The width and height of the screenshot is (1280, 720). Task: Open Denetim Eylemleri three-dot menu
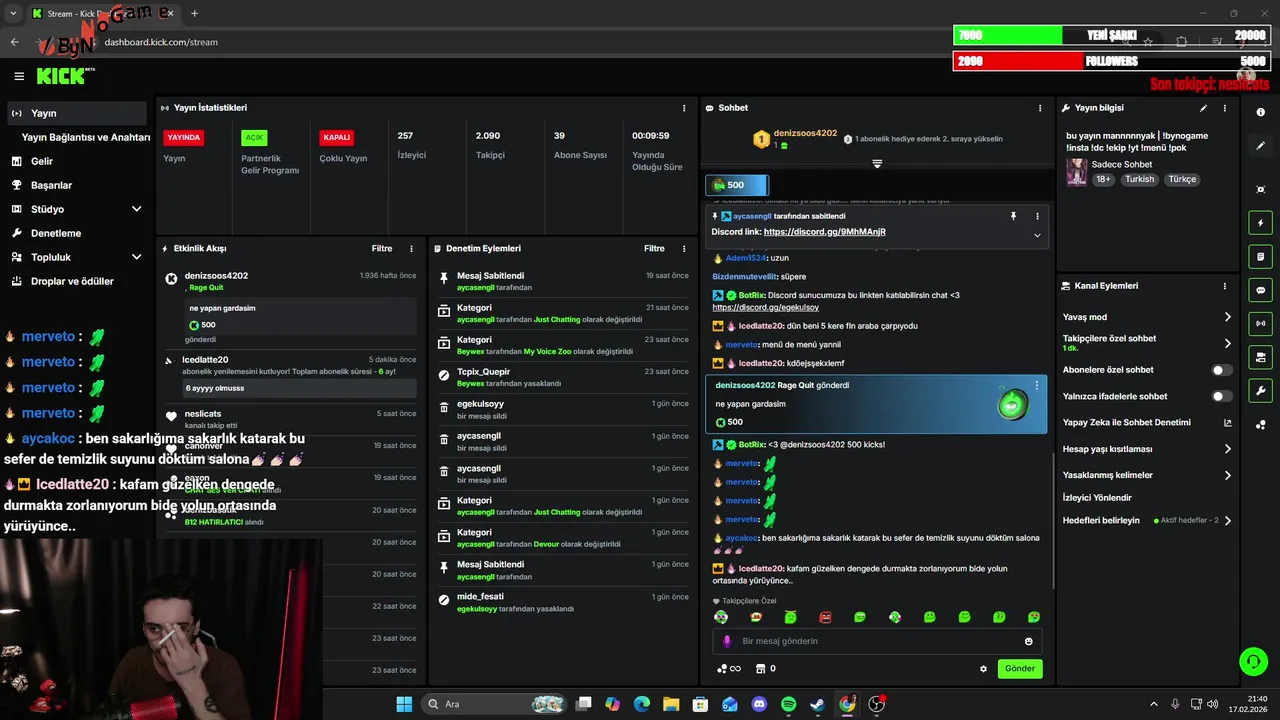coord(684,248)
